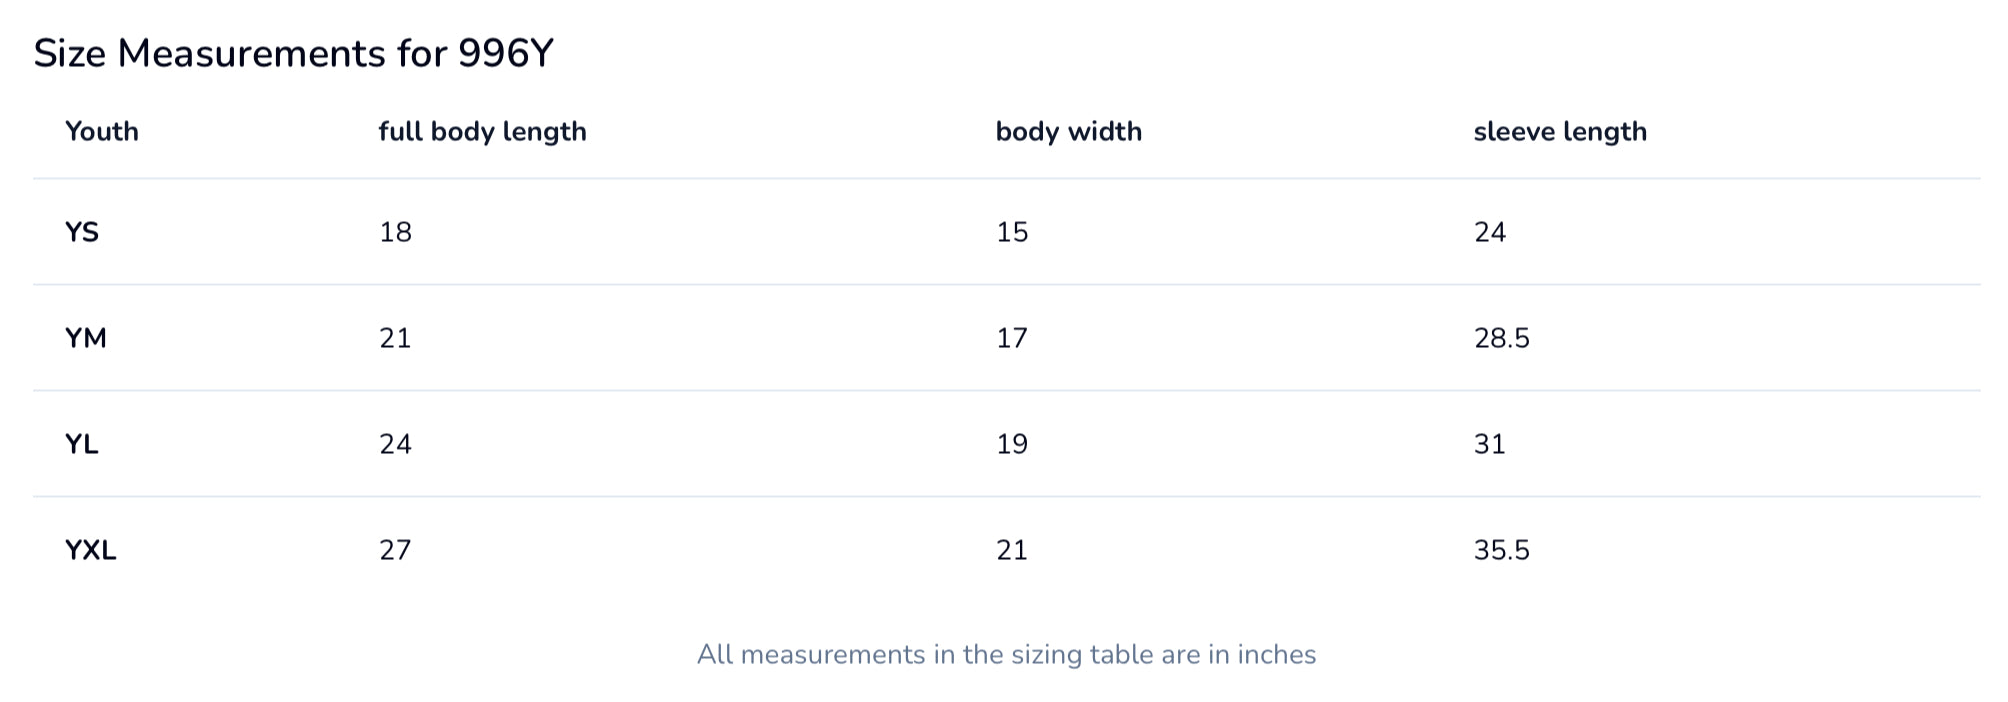This screenshot has width=2008, height=702.
Task: Select the YXL size row label
Action: 91,550
